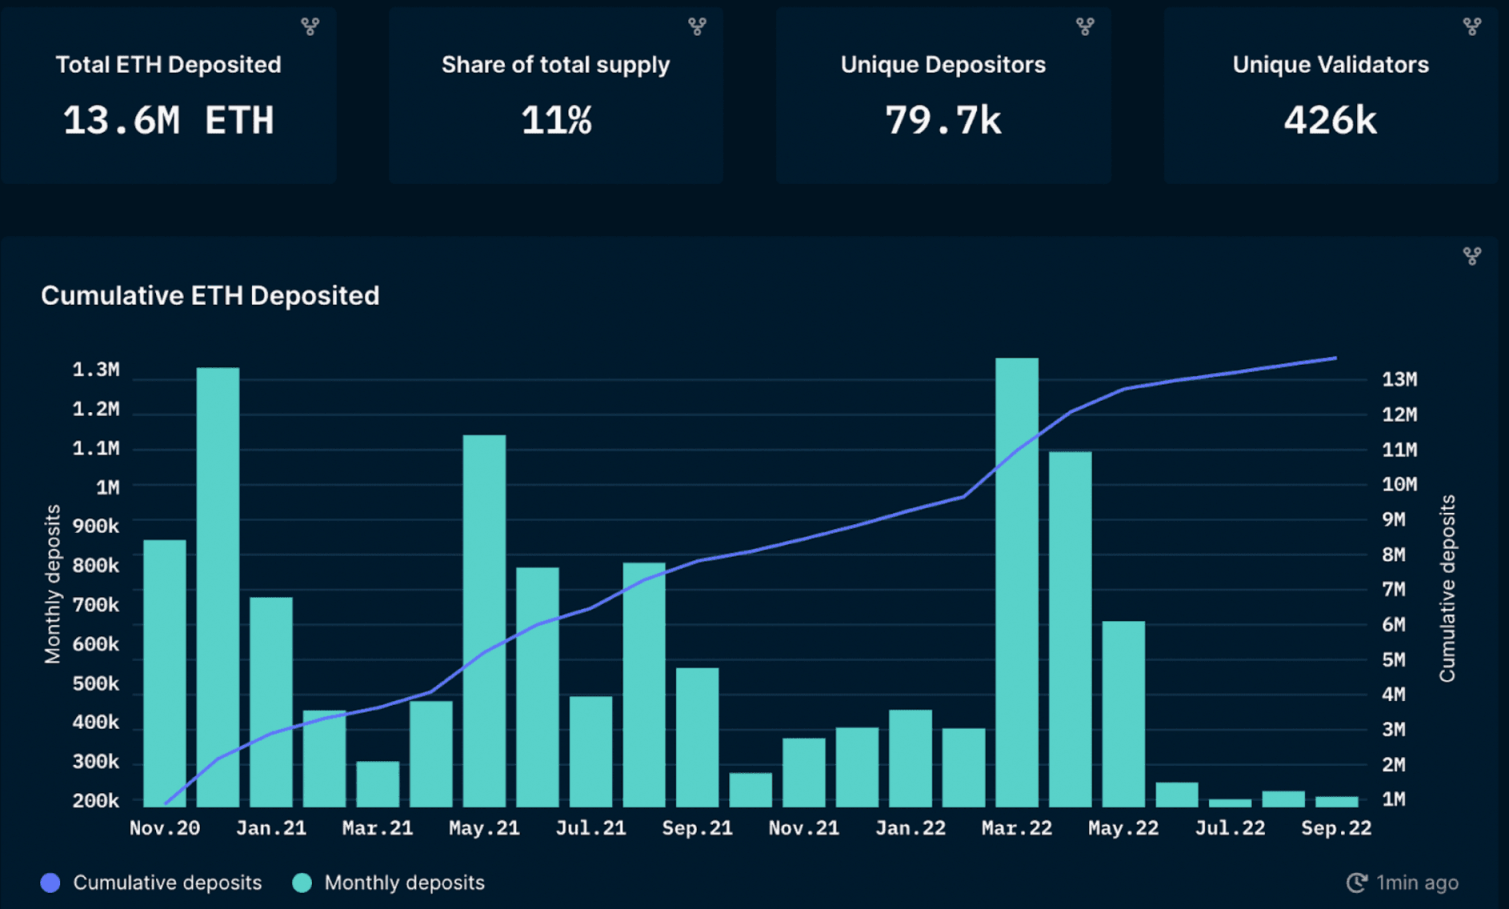This screenshot has height=909, width=1509.
Task: Click the 426k Unique Validators value
Action: pos(1330,121)
